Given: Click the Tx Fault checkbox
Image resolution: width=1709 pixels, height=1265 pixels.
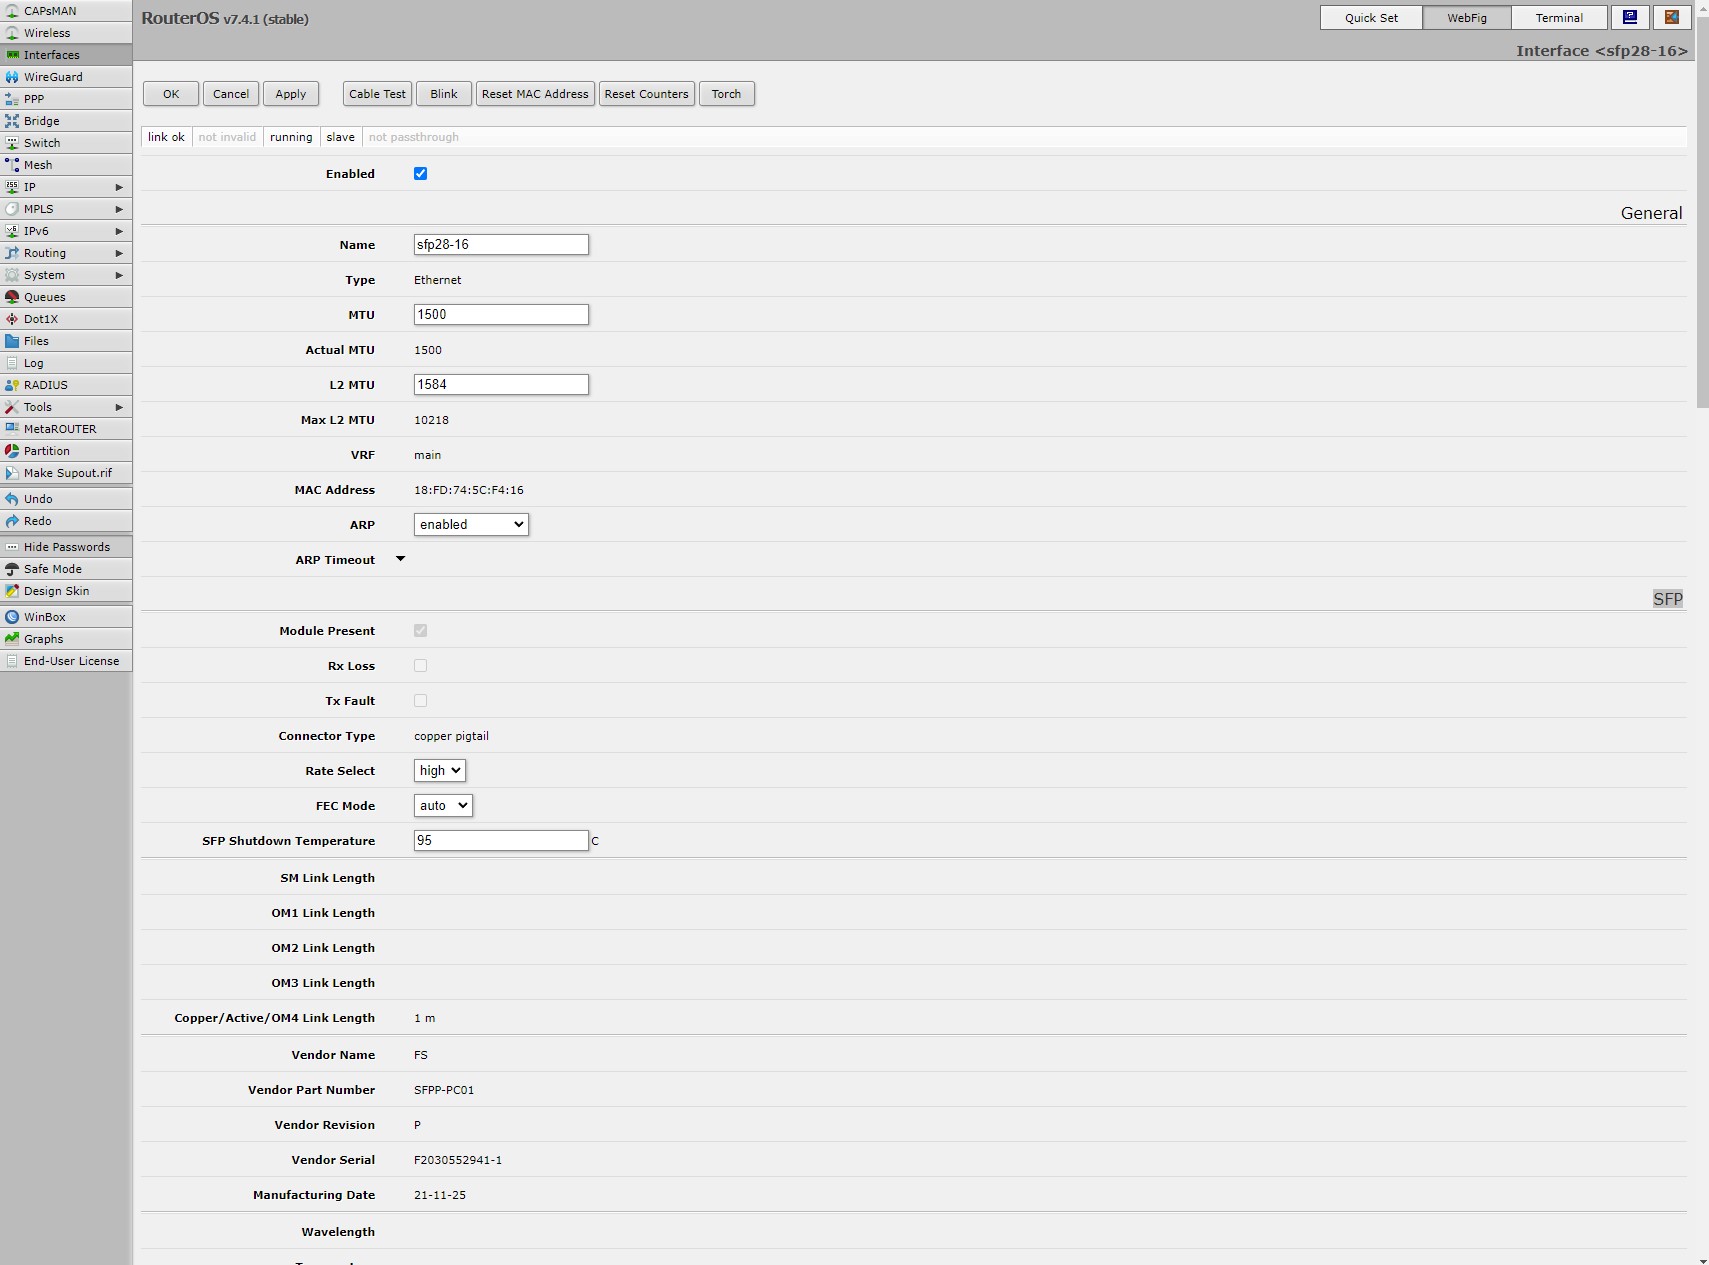Looking at the screenshot, I should [x=420, y=701].
